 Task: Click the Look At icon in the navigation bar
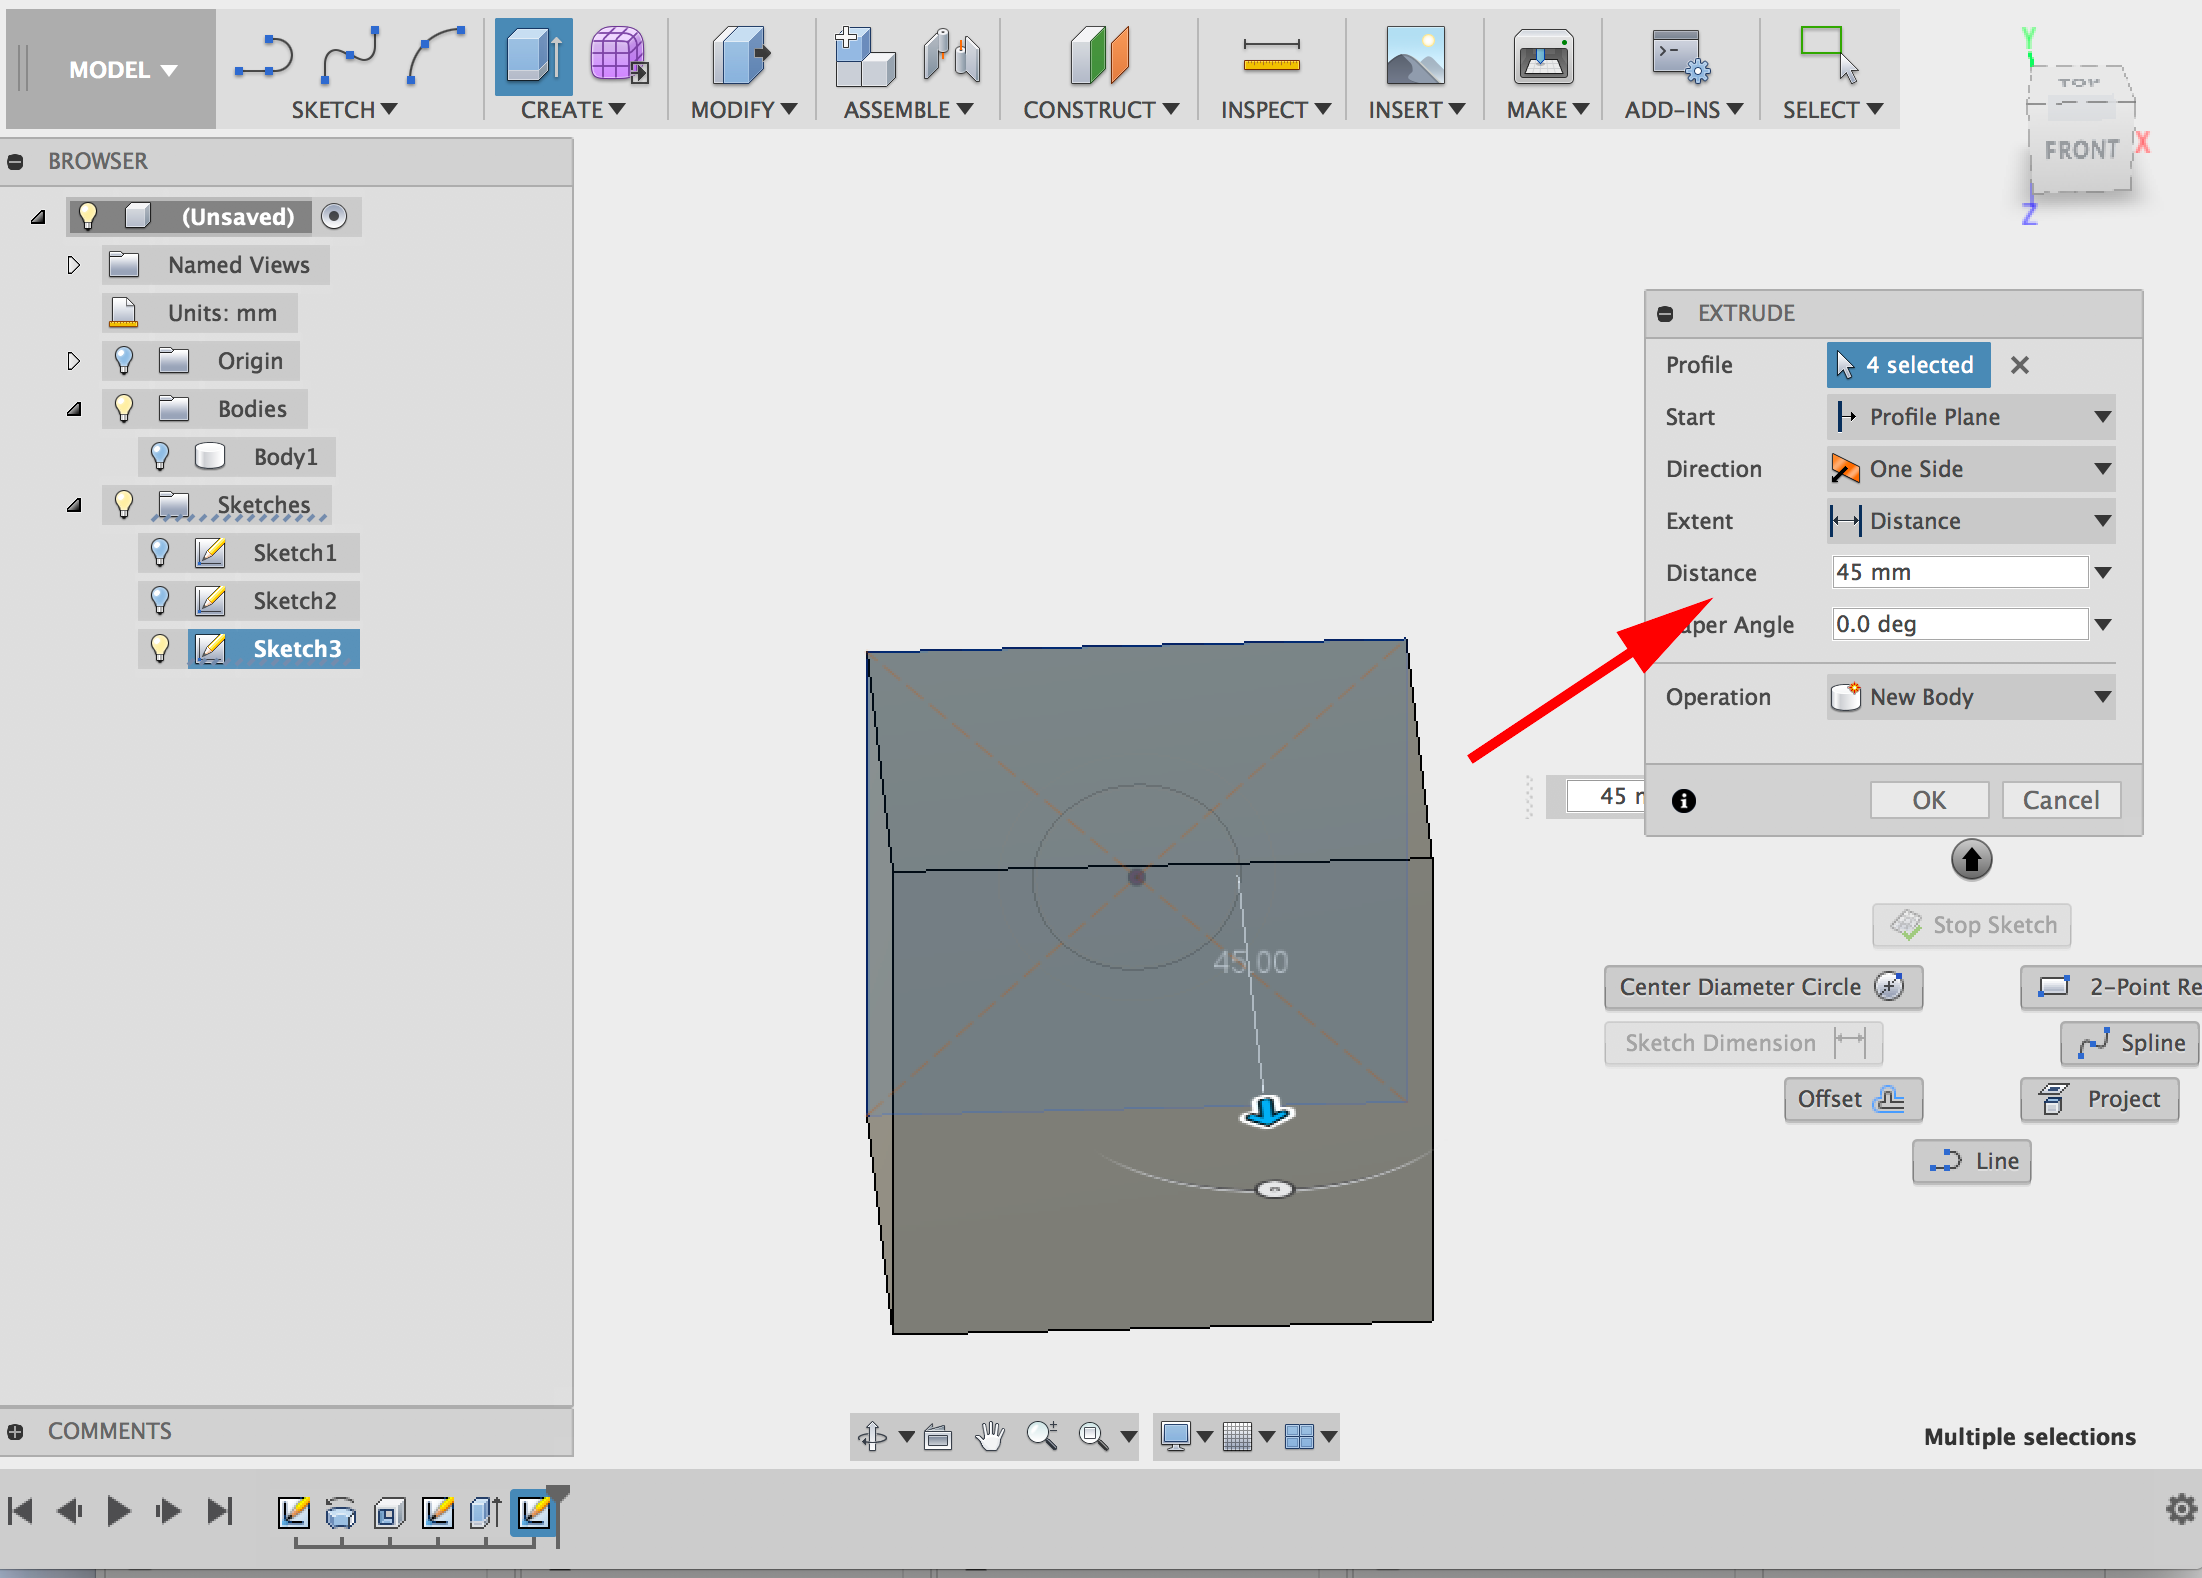[938, 1437]
